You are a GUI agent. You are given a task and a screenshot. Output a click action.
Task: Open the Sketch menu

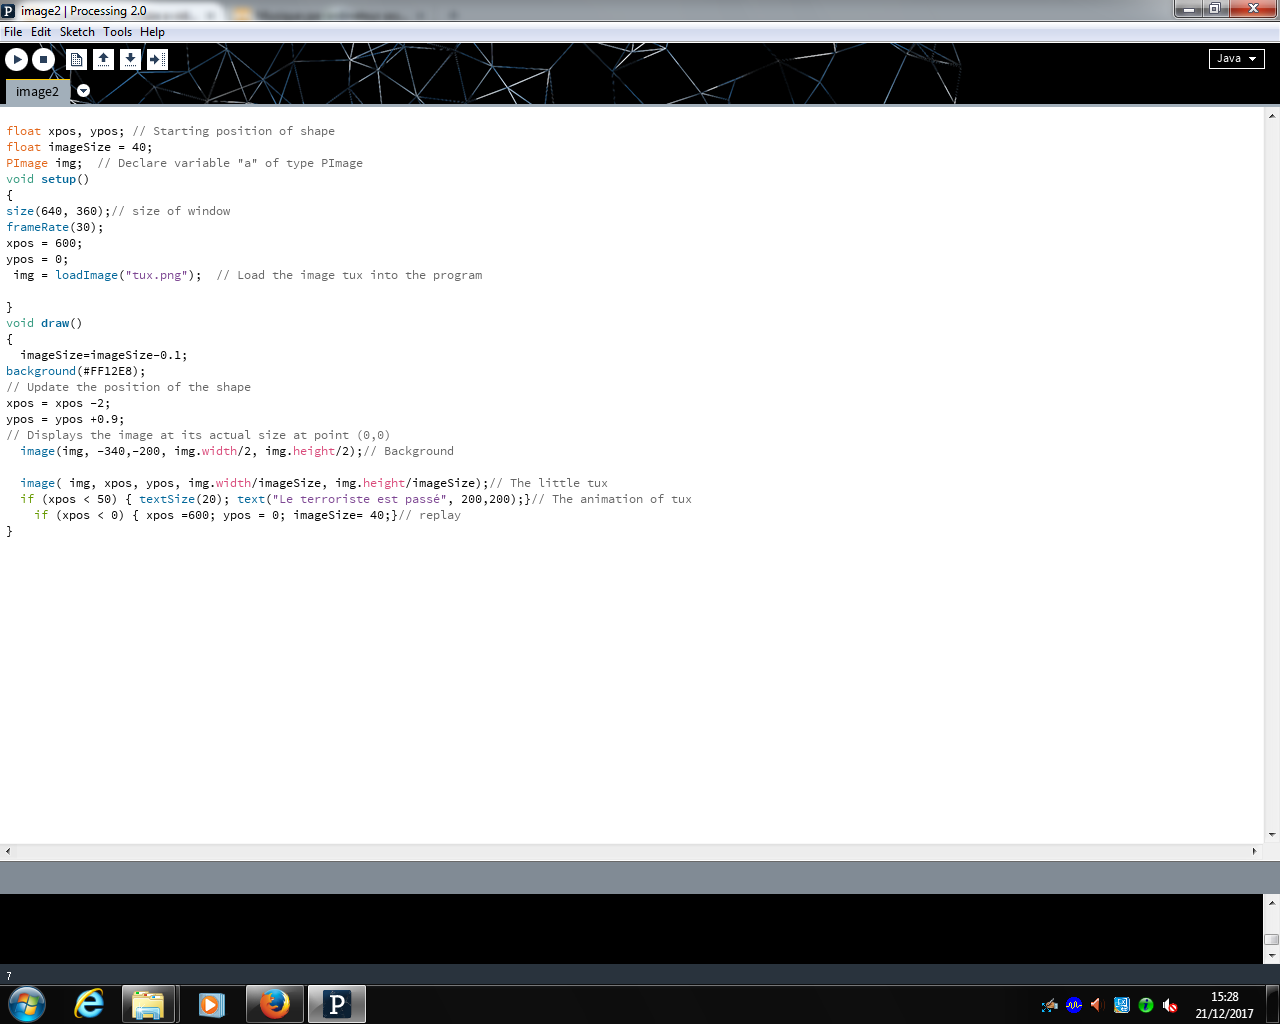[77, 32]
